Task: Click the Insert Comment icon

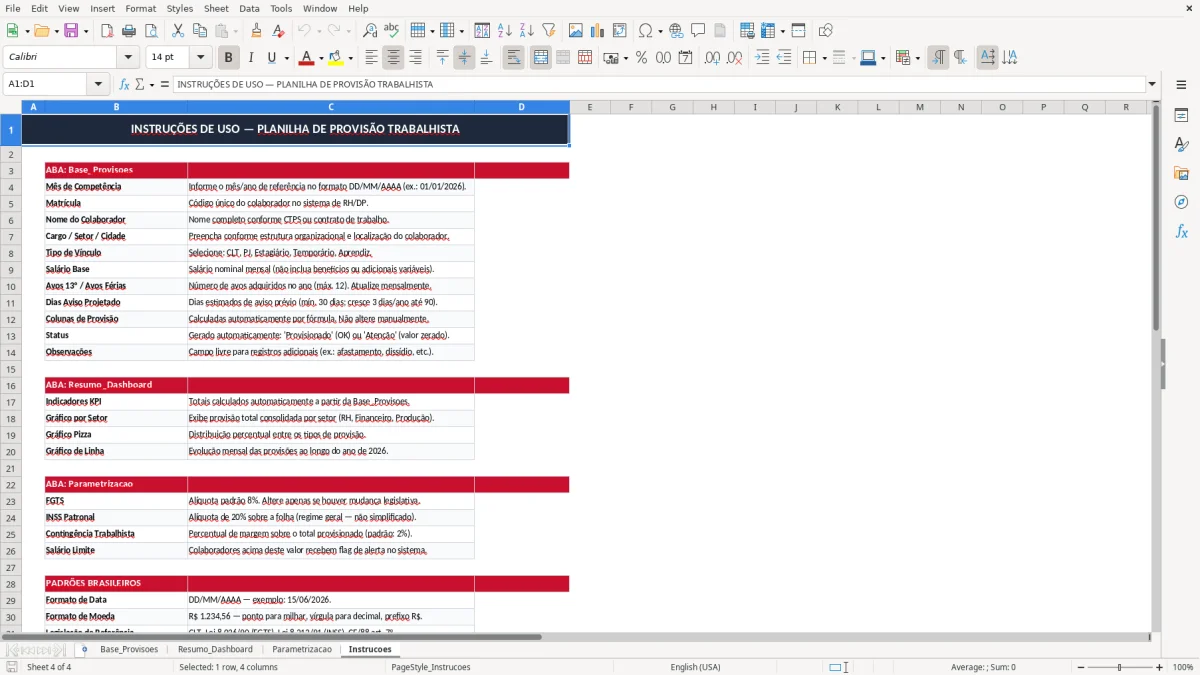Action: 698,31
